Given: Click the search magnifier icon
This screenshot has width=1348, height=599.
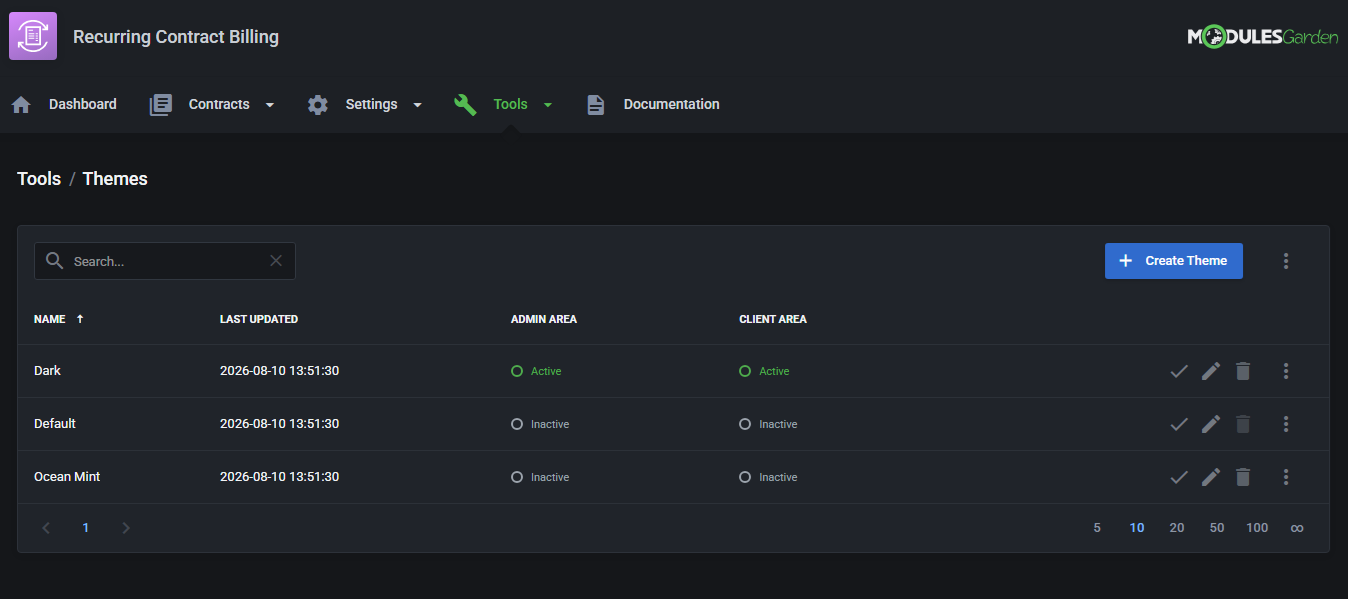Looking at the screenshot, I should point(55,260).
